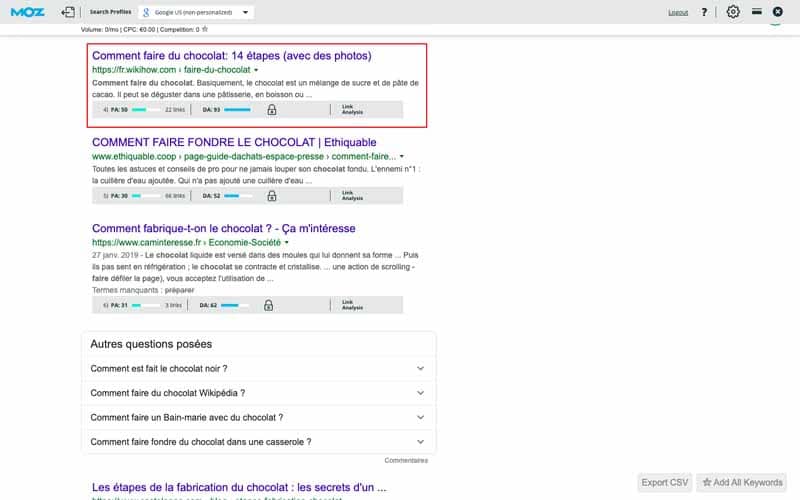Click the lock icon in the Ça m'intéresse result's Moz bar
Viewport: 800px width, 500px height.
[268, 305]
